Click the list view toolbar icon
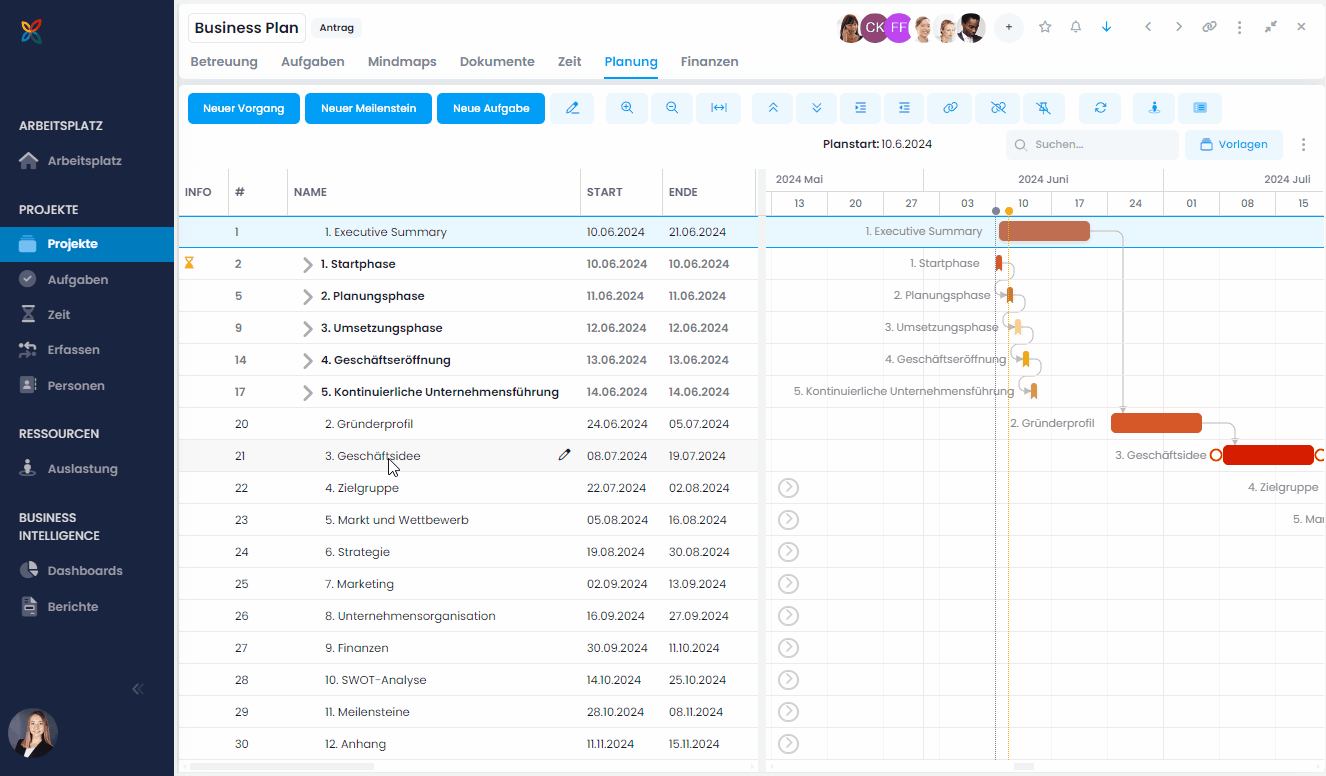This screenshot has width=1326, height=776. coord(1200,108)
